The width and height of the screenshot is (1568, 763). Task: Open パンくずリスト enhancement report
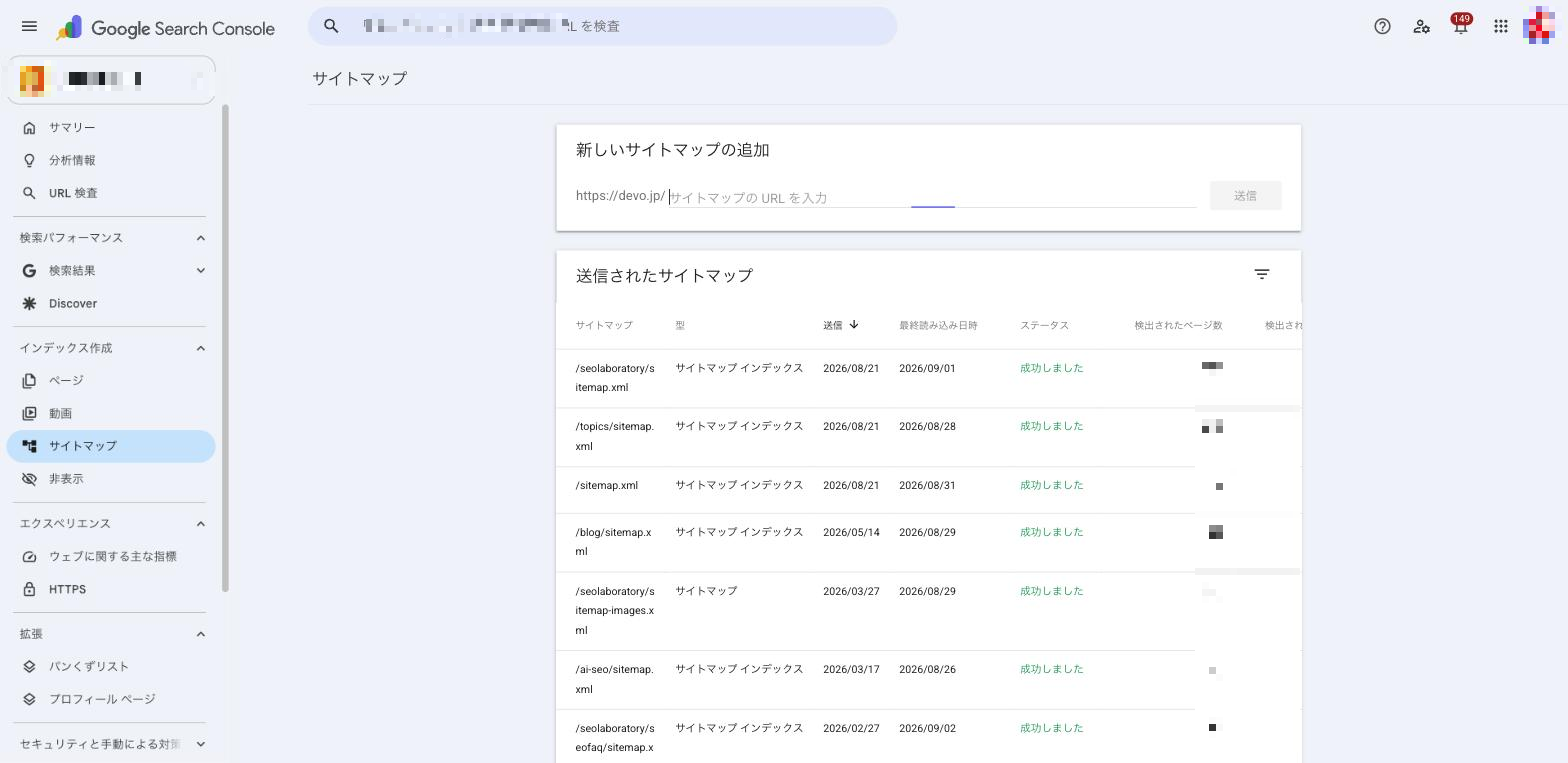[111, 667]
